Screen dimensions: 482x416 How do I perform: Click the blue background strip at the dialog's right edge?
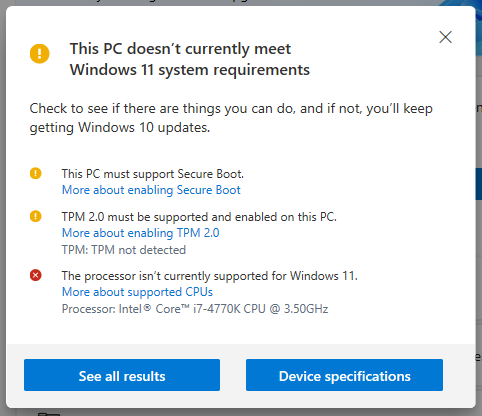pyautogui.click(x=478, y=184)
